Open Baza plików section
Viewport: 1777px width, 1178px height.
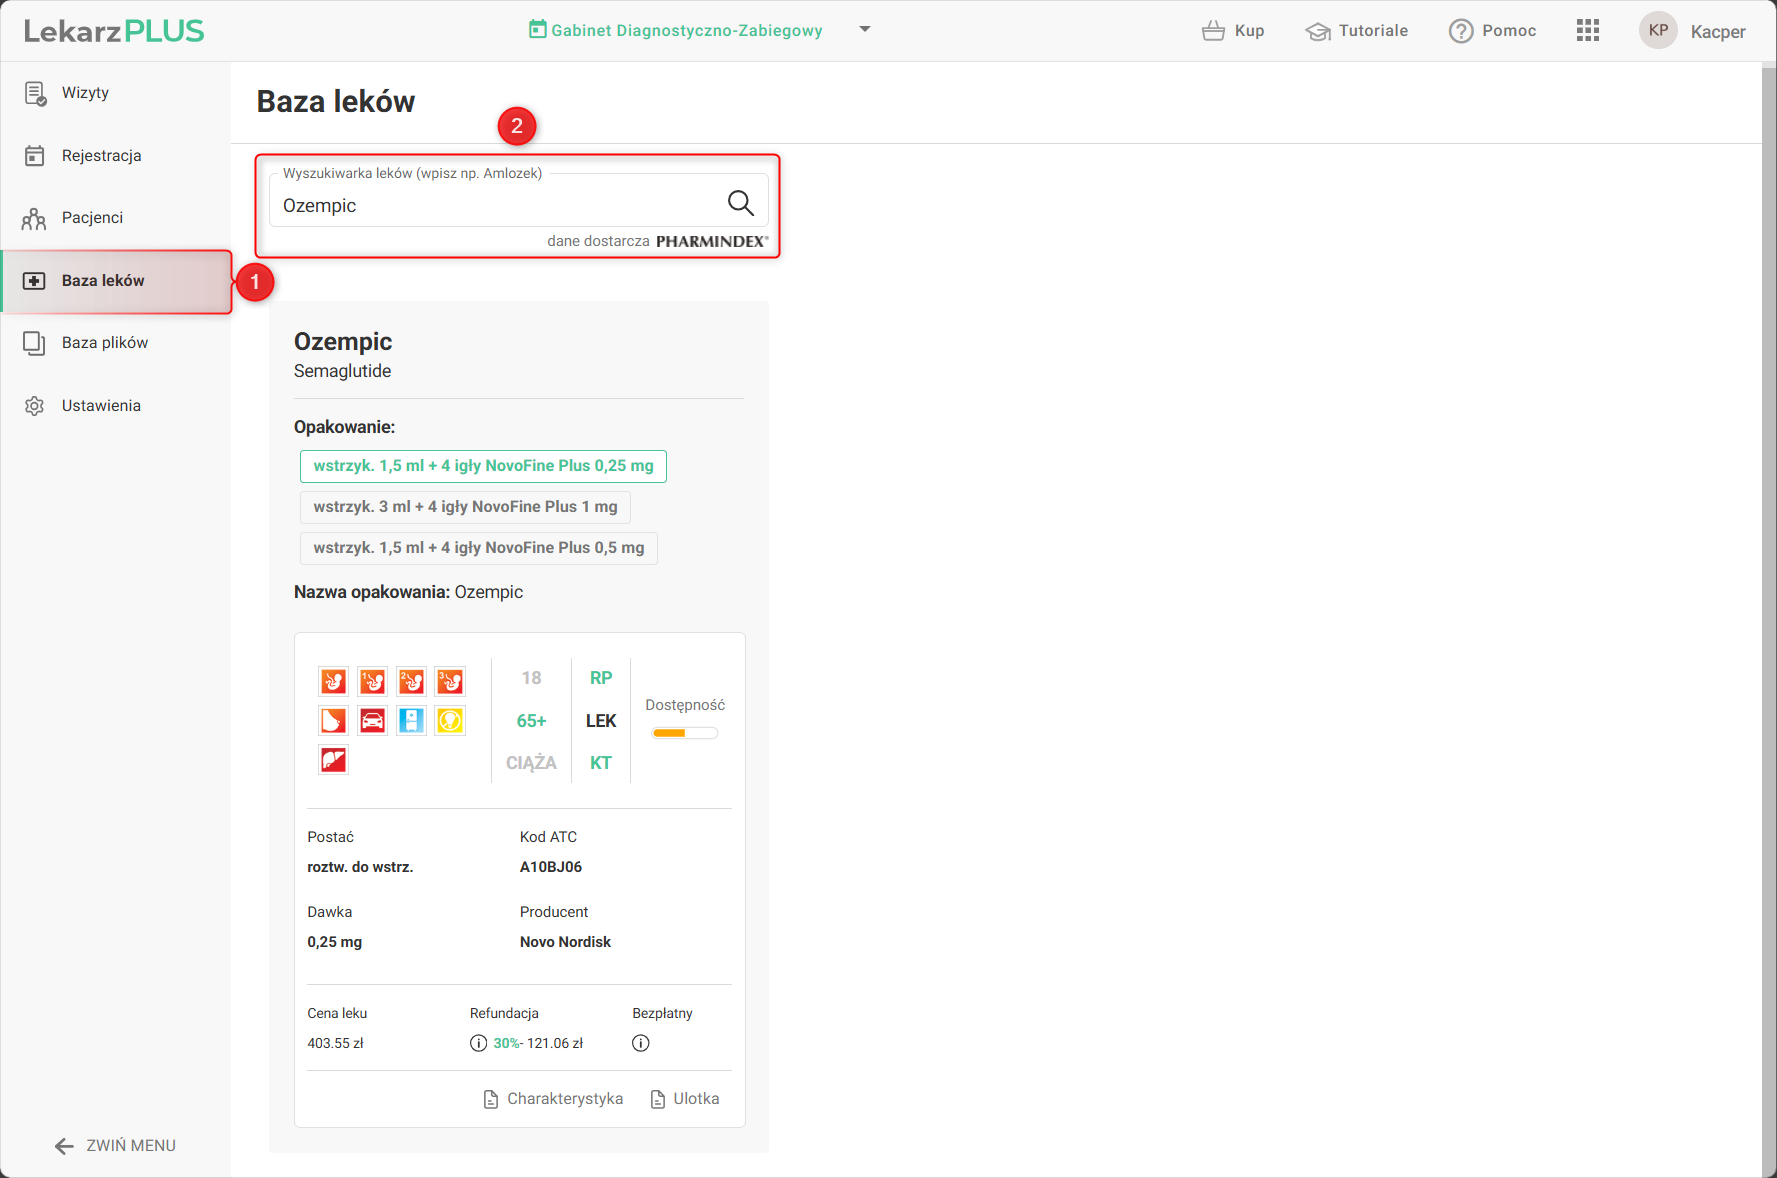[x=116, y=343]
